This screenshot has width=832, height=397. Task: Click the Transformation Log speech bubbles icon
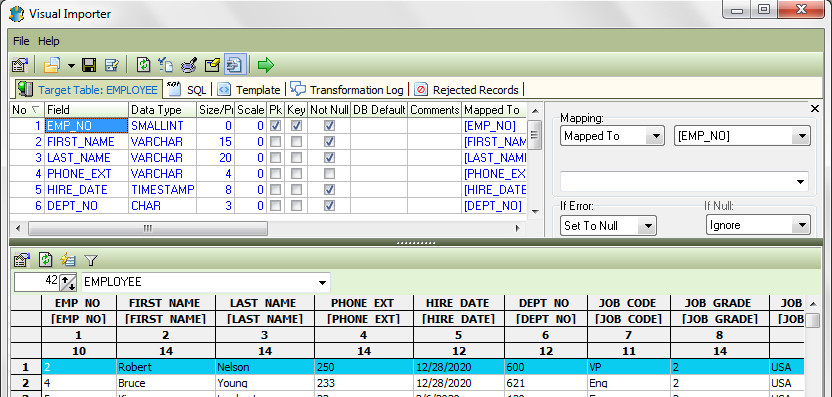pyautogui.click(x=298, y=89)
